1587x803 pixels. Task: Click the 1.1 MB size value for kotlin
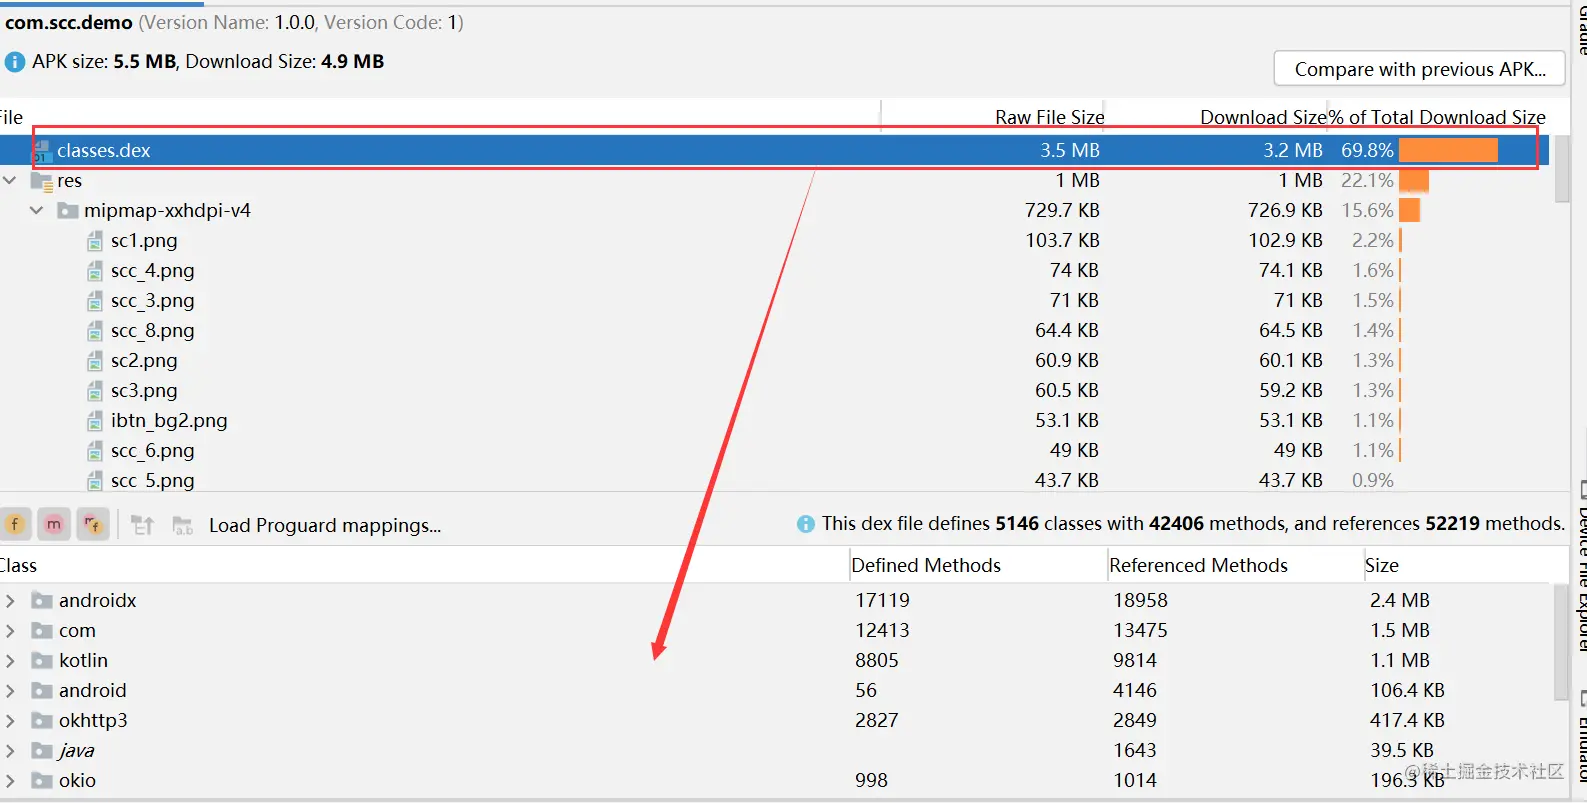point(1400,660)
